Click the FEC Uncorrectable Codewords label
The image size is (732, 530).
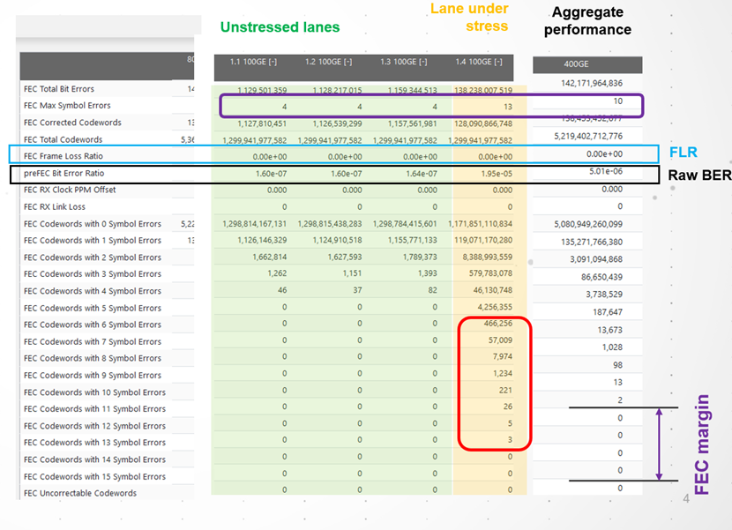click(x=80, y=493)
